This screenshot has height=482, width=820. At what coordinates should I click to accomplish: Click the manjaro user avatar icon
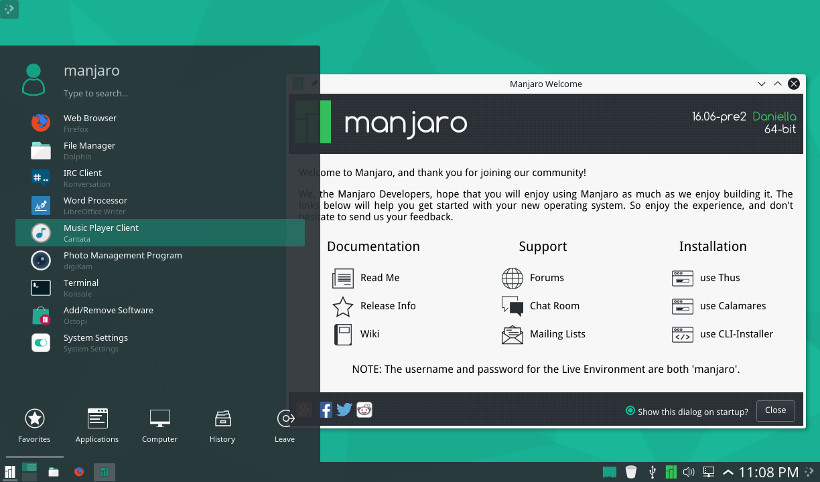click(33, 79)
